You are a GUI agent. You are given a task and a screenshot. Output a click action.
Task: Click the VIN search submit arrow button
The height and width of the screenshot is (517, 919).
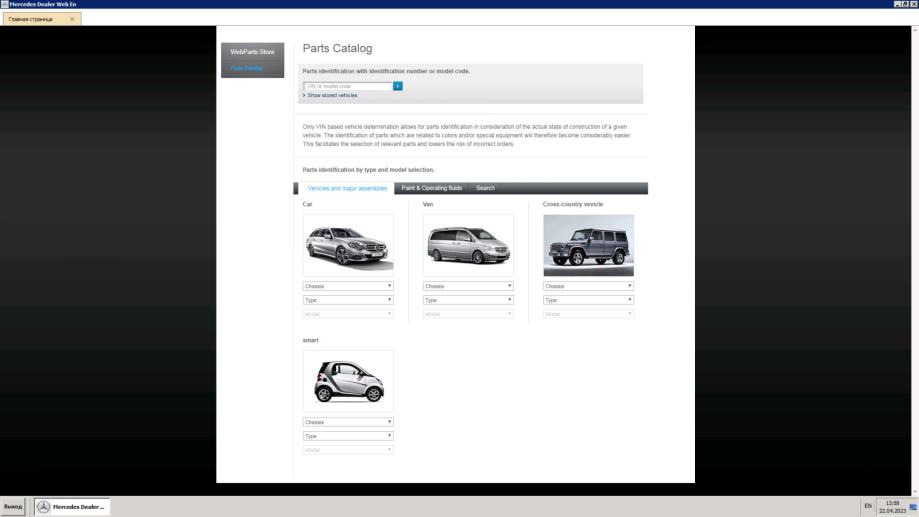[397, 86]
